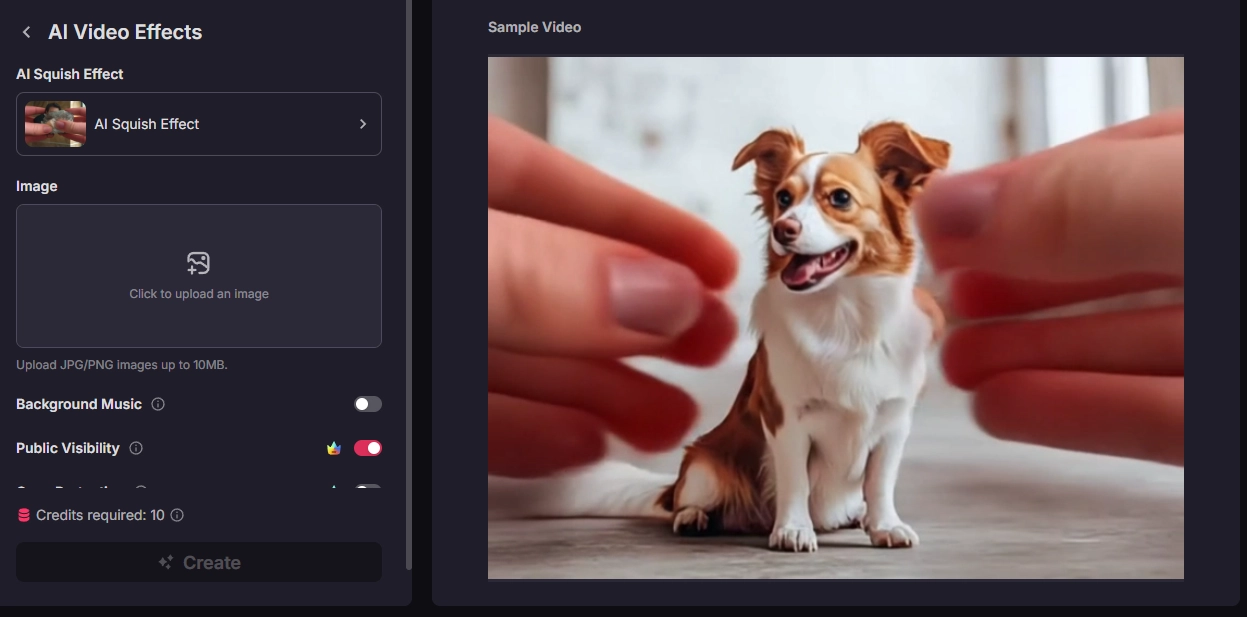Viewport: 1247px width, 617px height.
Task: Open the info icon after Credits required
Action: point(177,515)
